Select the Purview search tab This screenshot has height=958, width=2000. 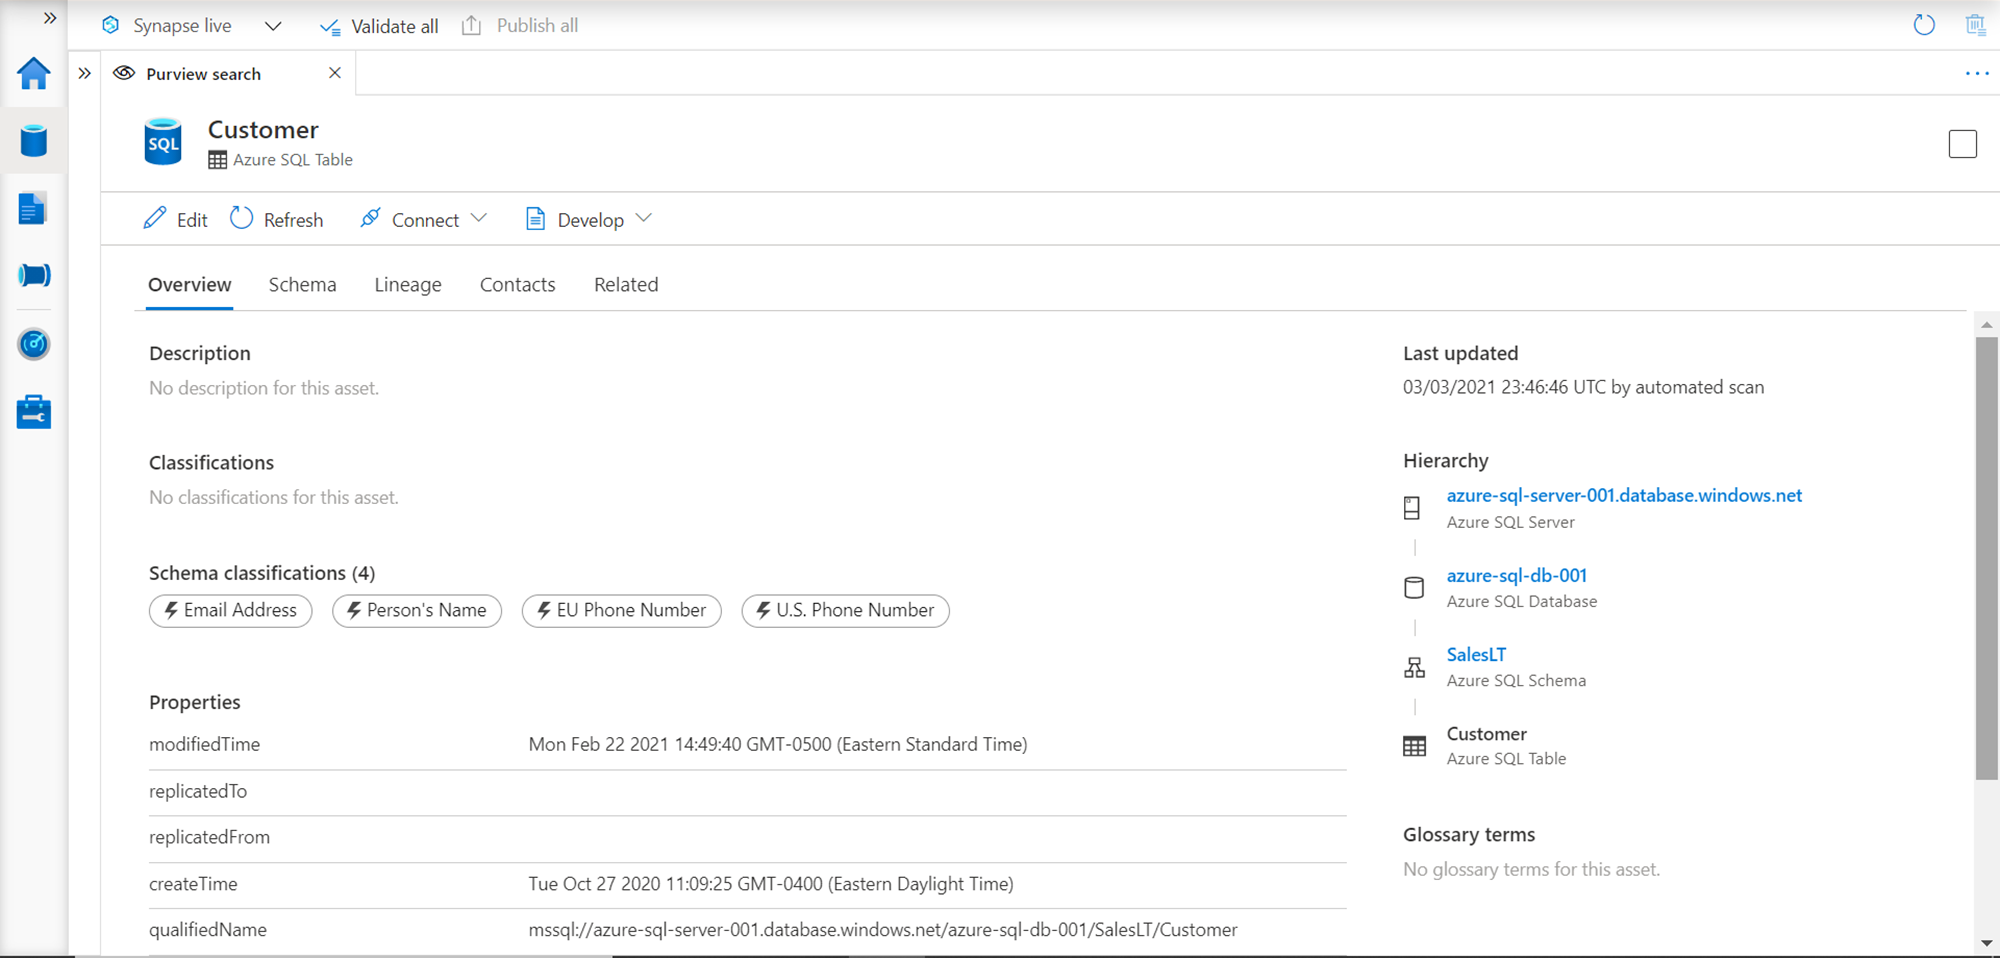203,74
